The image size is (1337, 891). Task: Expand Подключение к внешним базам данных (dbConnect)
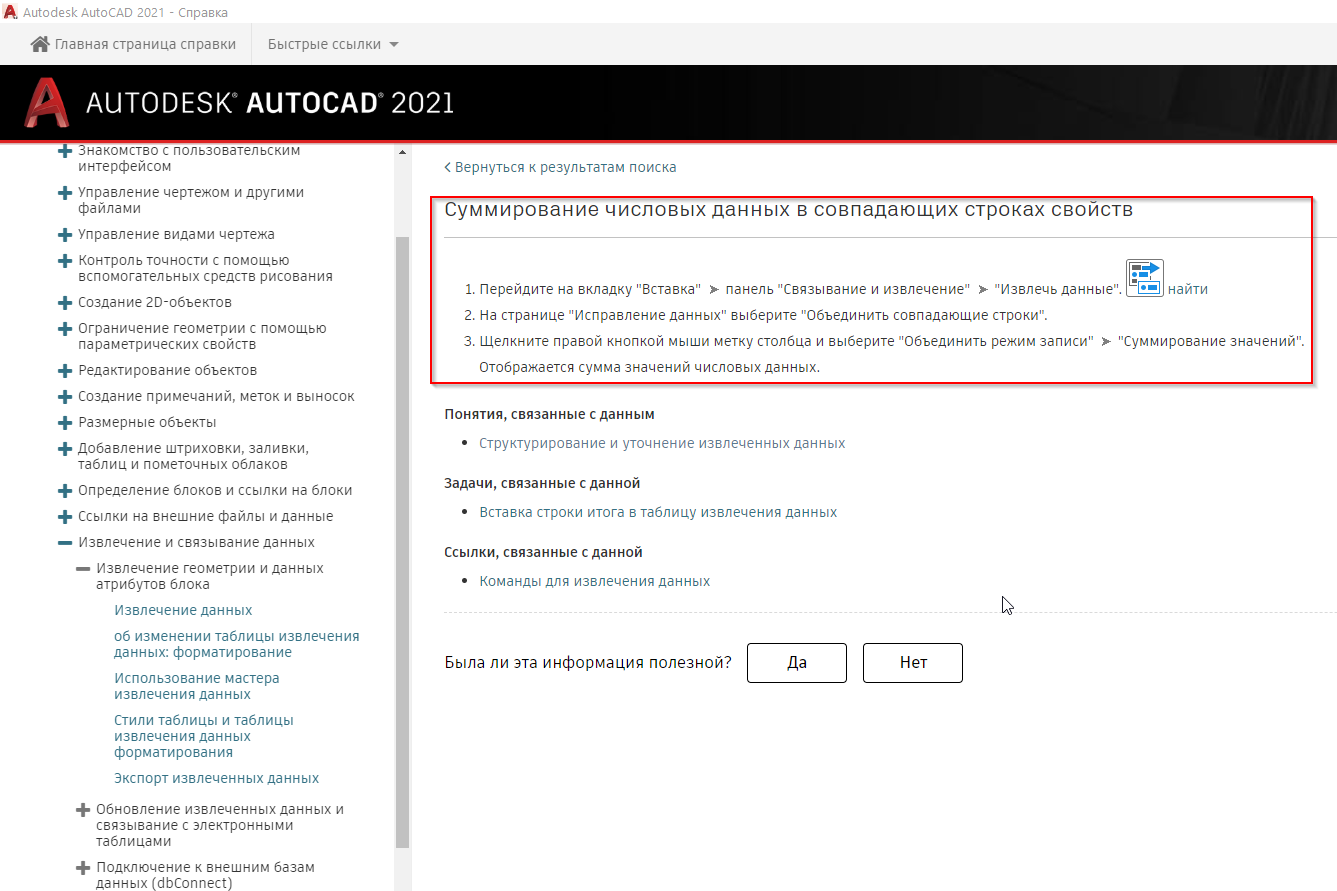point(83,868)
